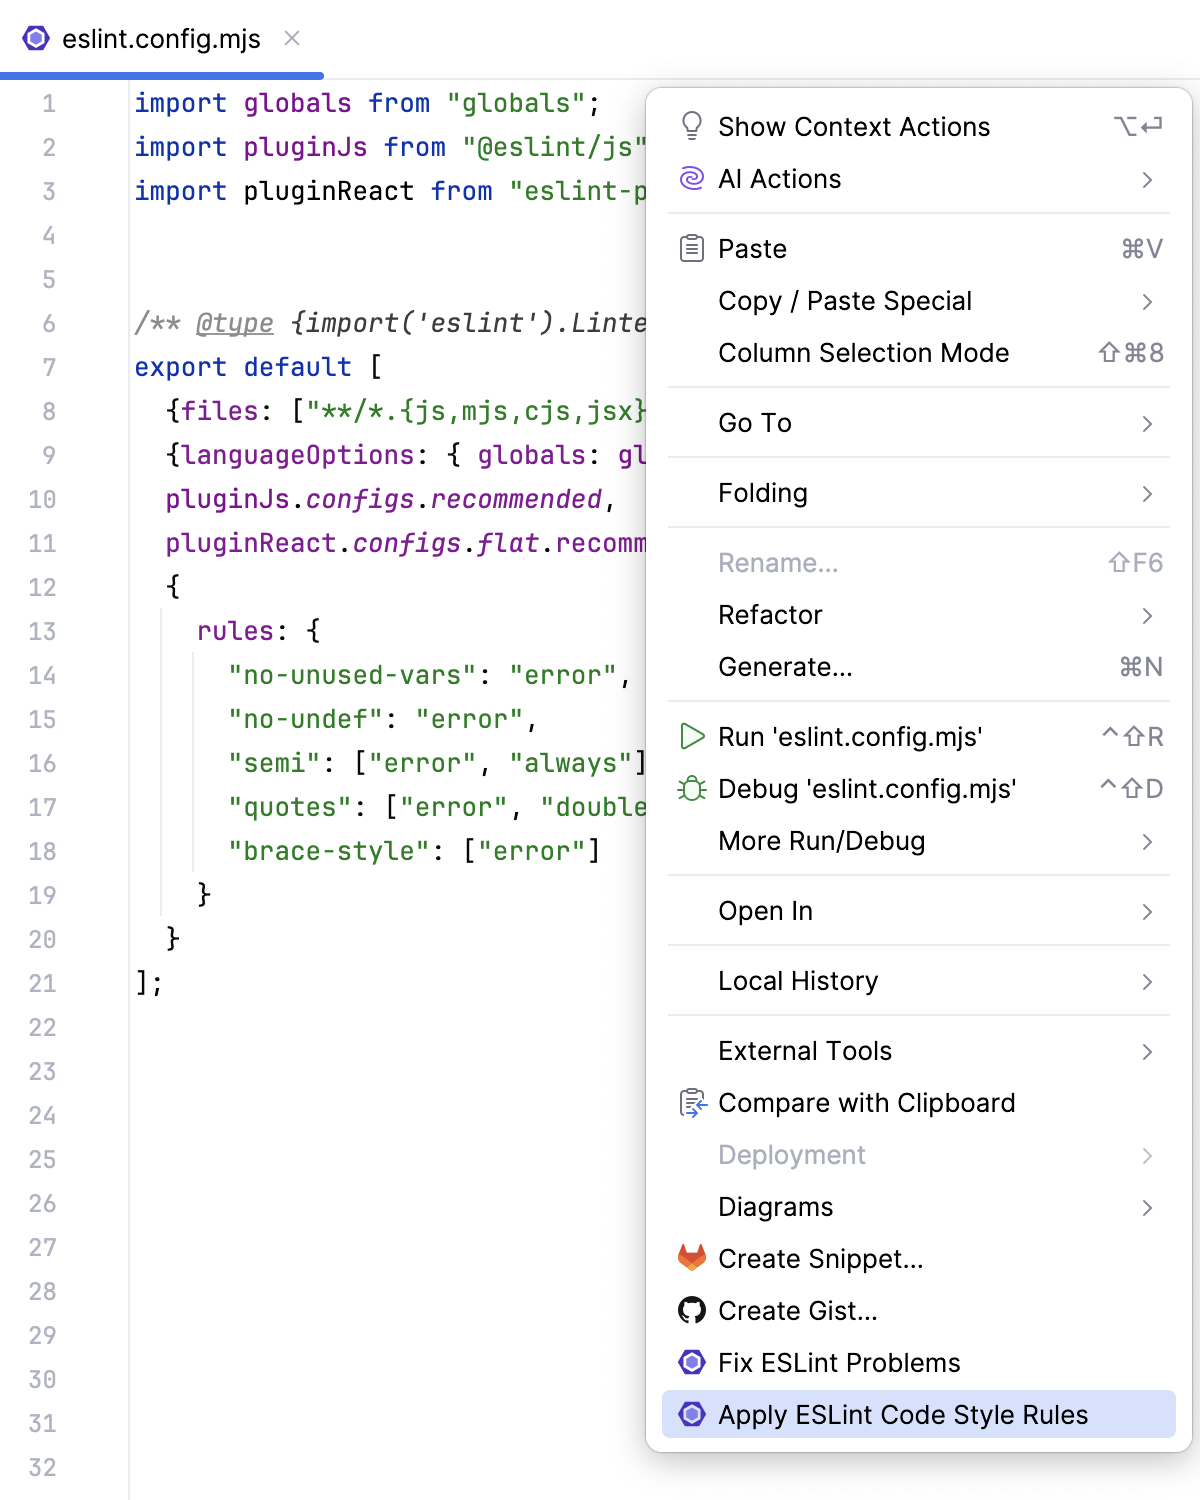This screenshot has height=1500, width=1200.
Task: Select the lightbulb Show Context Actions icon
Action: 691,124
